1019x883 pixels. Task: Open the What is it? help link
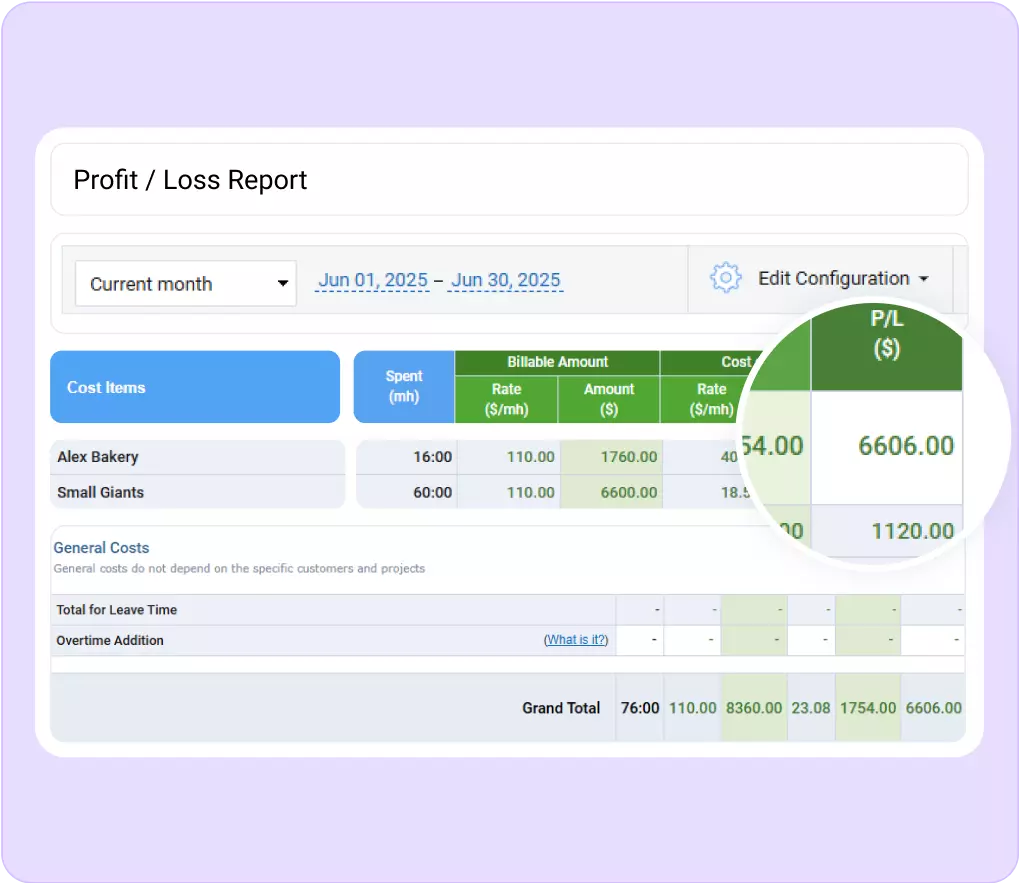(x=576, y=640)
